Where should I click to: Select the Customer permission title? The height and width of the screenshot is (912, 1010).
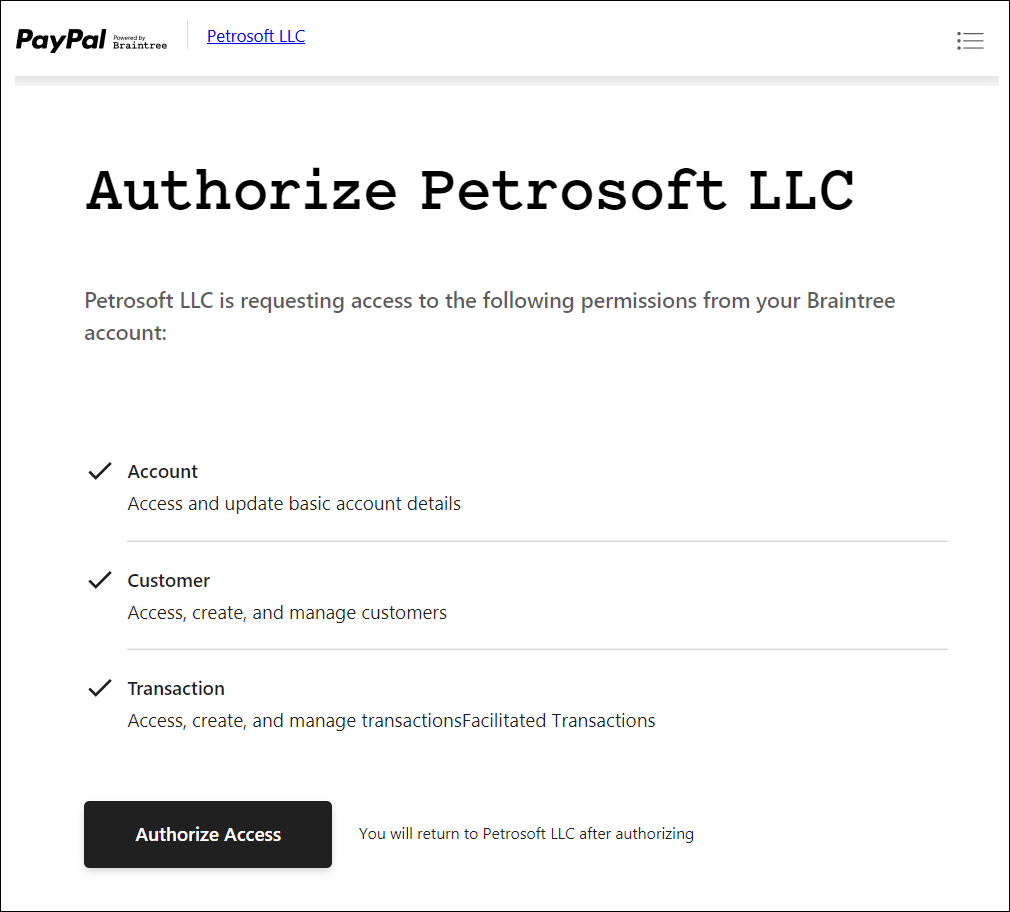point(169,580)
